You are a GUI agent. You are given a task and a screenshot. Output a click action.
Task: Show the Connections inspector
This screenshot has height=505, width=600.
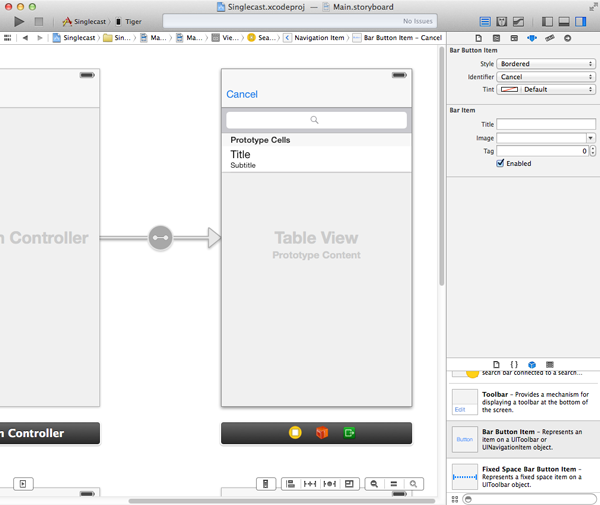tap(567, 38)
